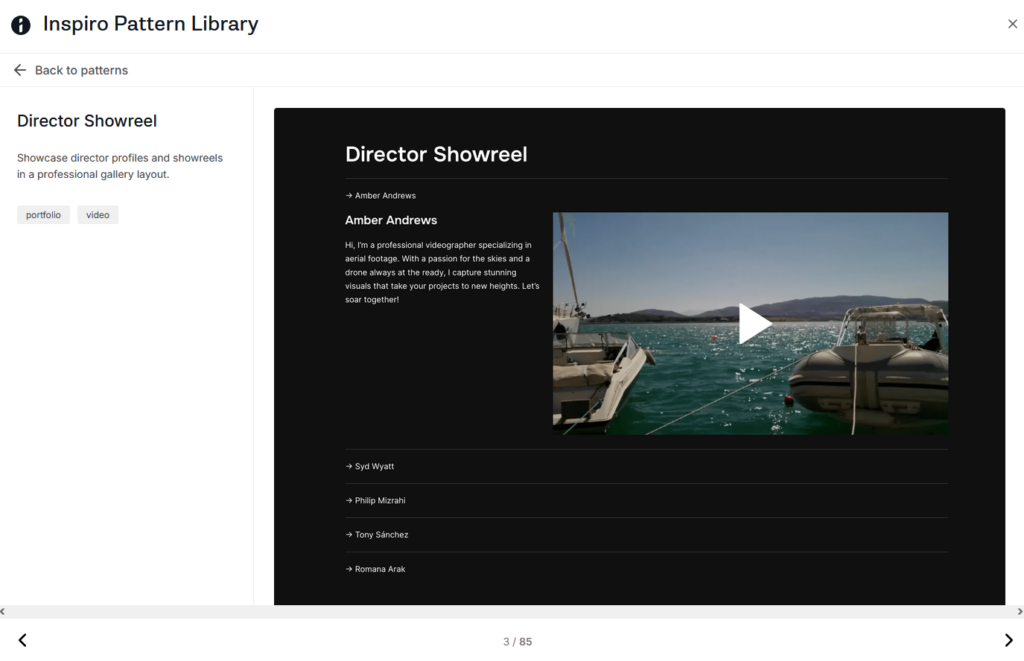This screenshot has height=661, width=1024.
Task: Expand the Tony Sánchez row
Action: (647, 534)
